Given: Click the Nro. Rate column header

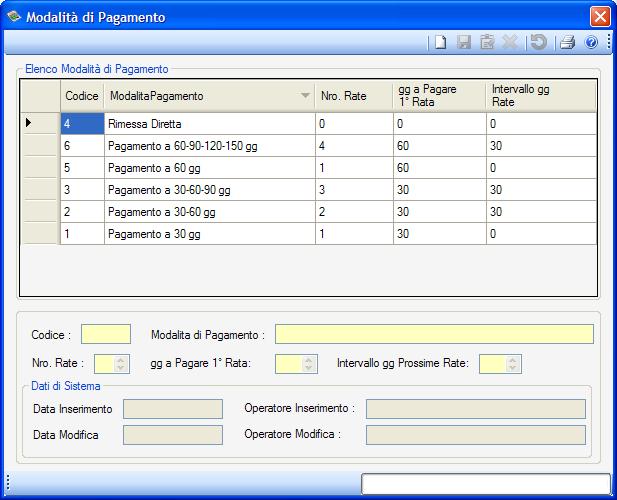Looking at the screenshot, I should coord(343,96).
